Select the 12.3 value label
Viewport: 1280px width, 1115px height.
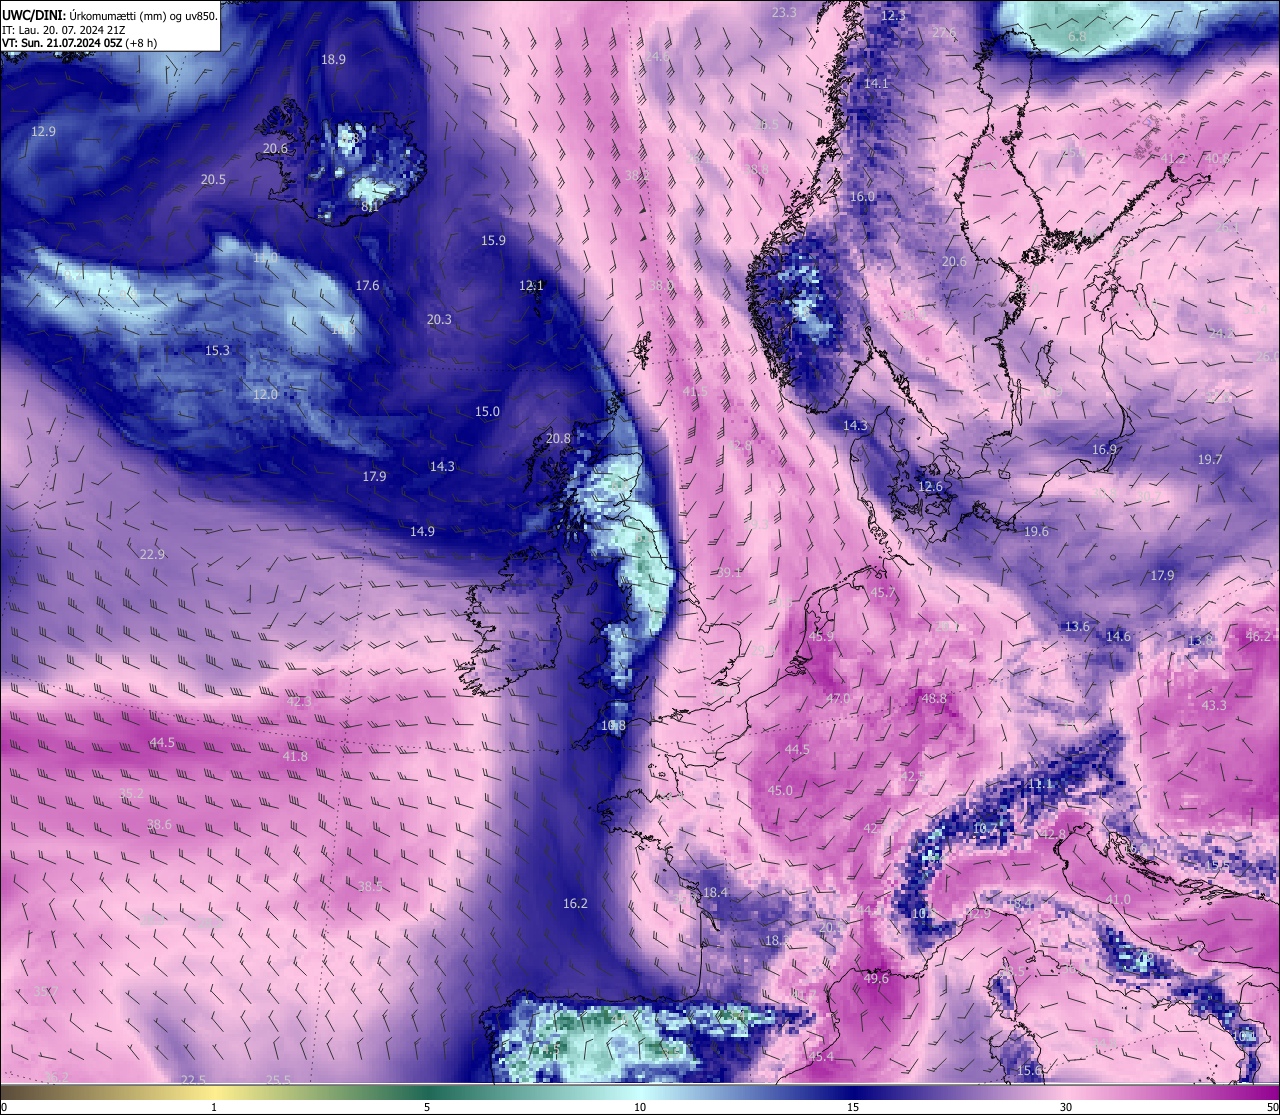tap(893, 15)
